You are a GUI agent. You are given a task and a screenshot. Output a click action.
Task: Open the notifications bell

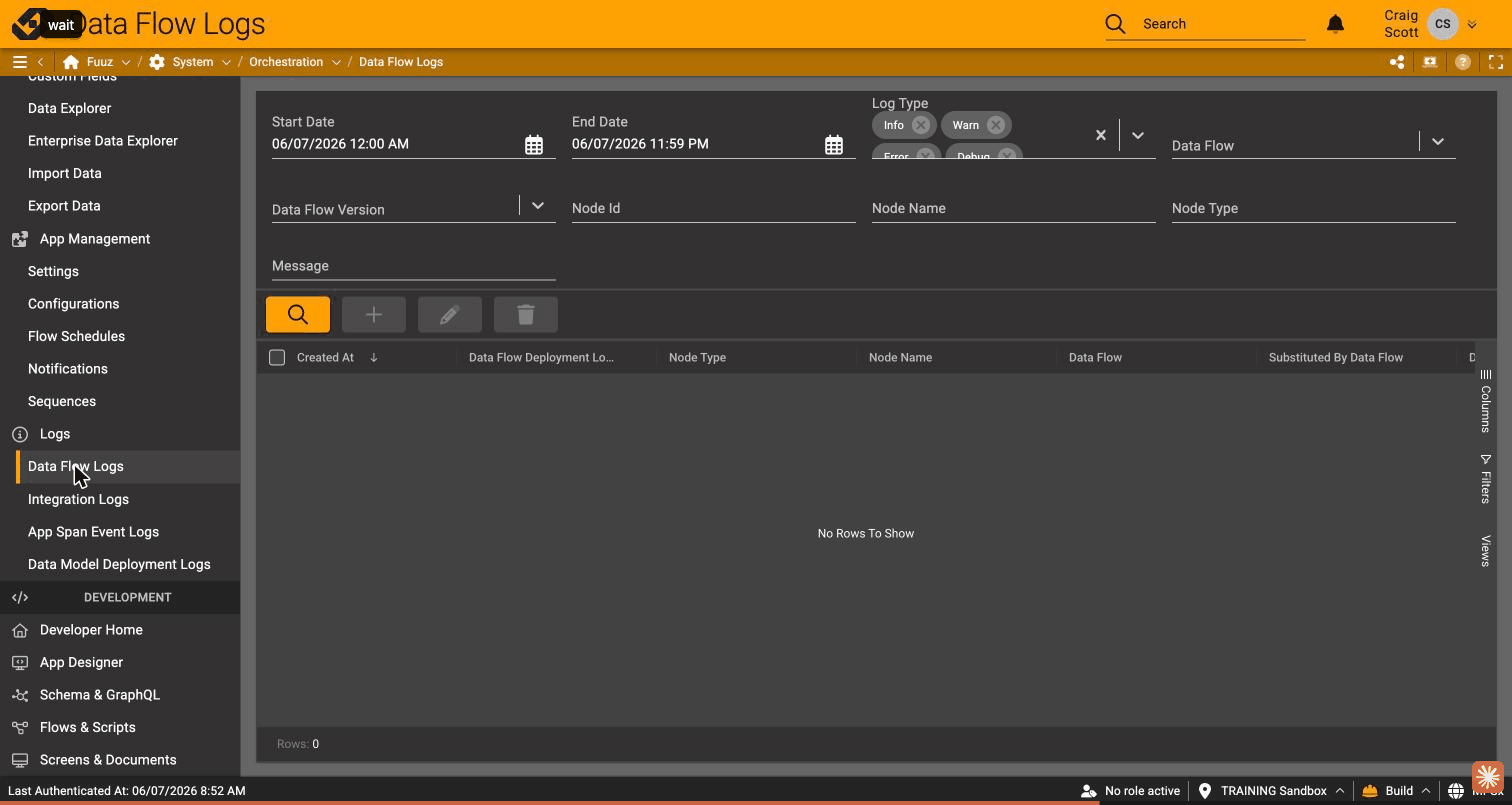1335,24
